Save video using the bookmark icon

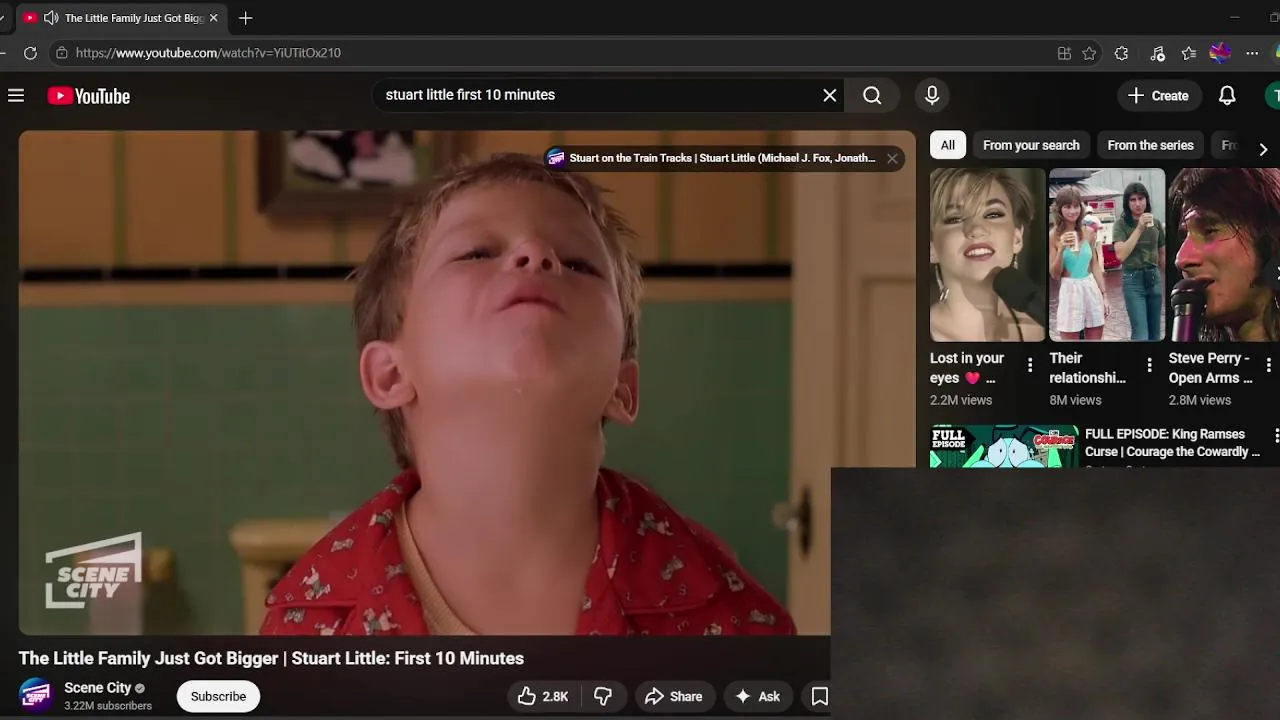[819, 696]
